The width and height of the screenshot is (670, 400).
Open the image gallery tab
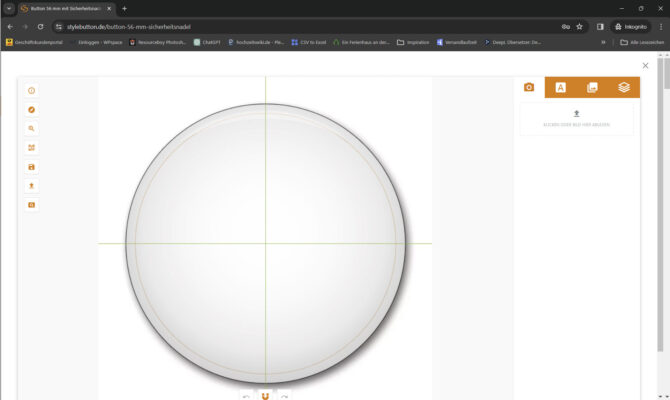click(x=592, y=88)
